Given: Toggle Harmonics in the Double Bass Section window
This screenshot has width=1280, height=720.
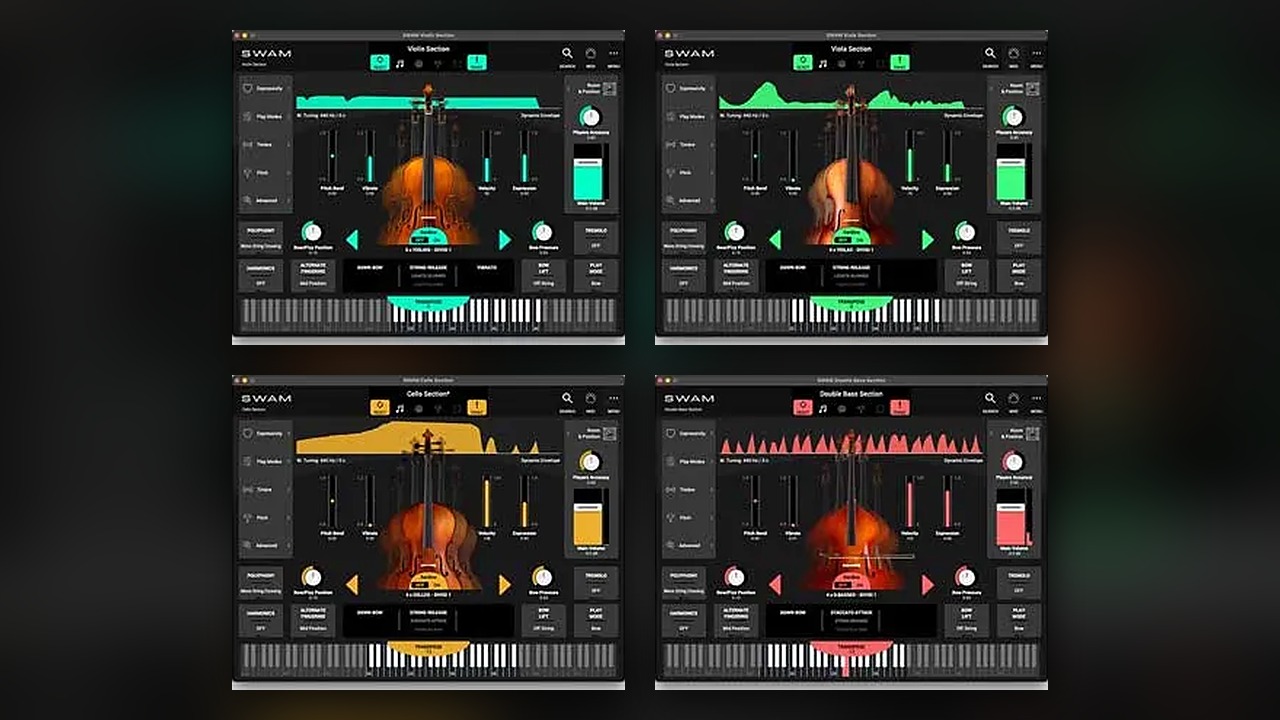Looking at the screenshot, I should (x=684, y=621).
